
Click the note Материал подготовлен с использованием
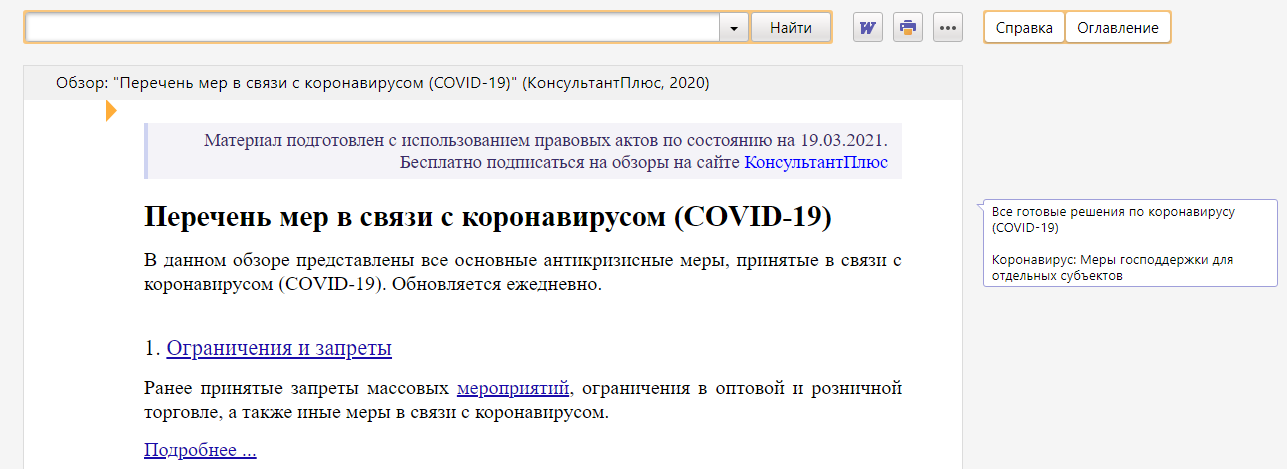[x=545, y=140]
